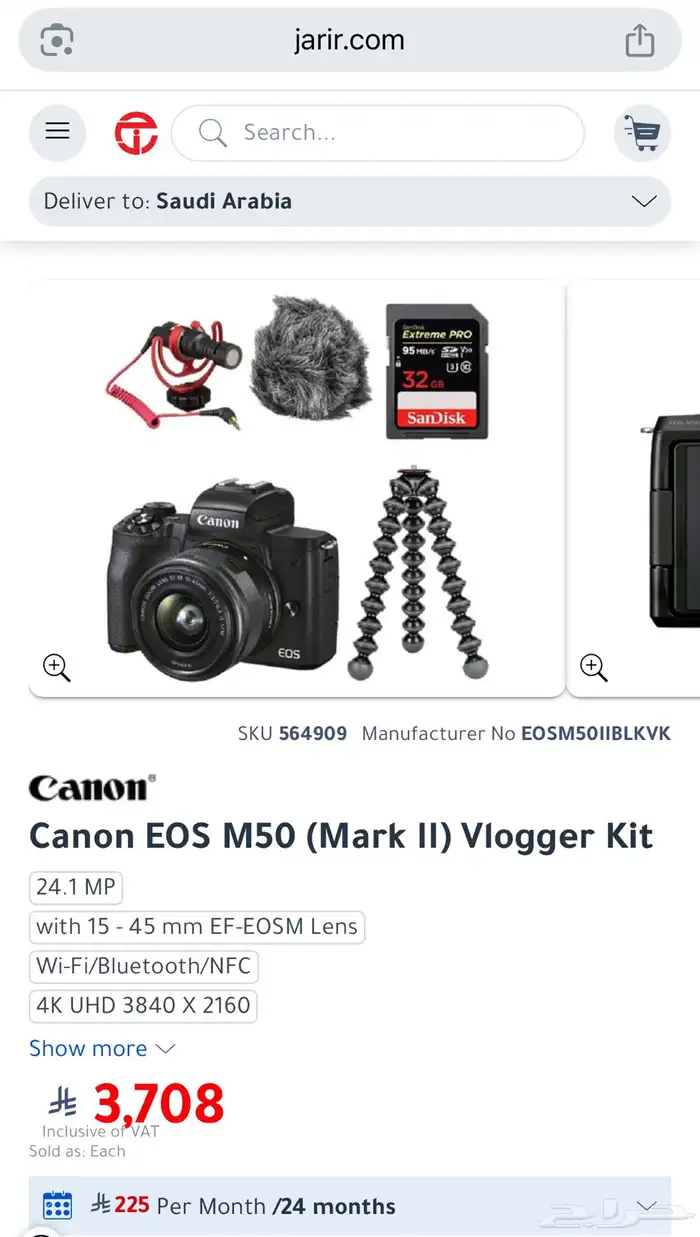Tap the installment calendar icon
Viewport: 700px width, 1237px height.
pos(57,1205)
